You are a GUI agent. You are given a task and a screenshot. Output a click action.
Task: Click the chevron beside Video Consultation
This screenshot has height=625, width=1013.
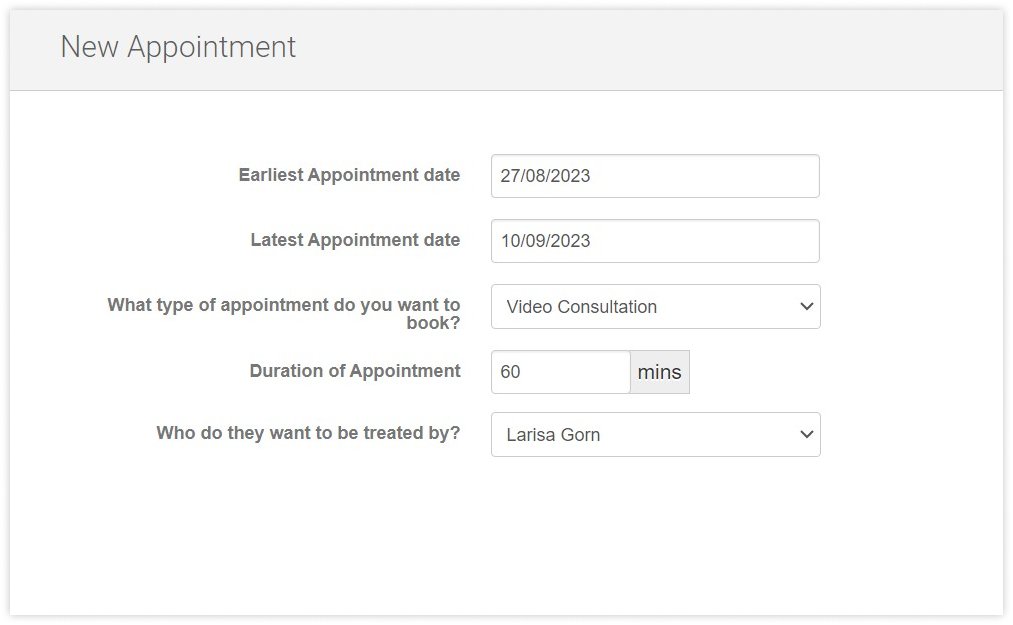[807, 307]
